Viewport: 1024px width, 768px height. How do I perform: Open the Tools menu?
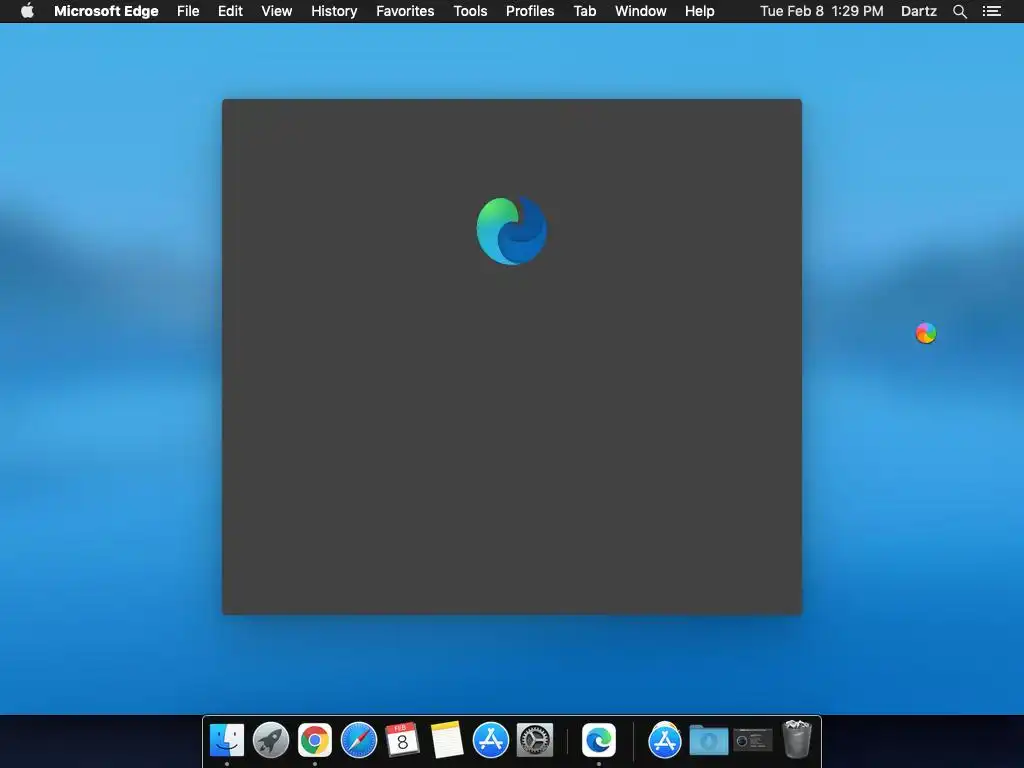coord(470,11)
